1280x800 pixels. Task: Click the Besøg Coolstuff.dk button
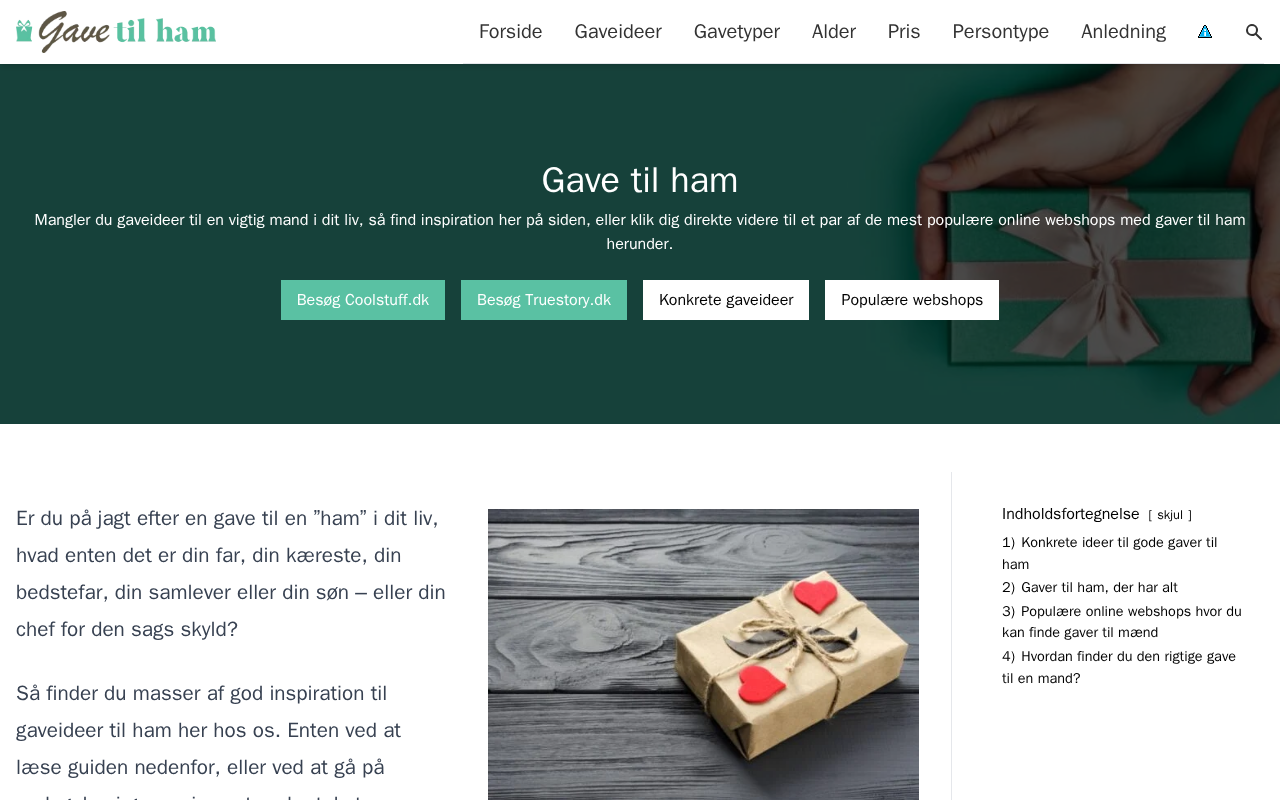click(363, 300)
